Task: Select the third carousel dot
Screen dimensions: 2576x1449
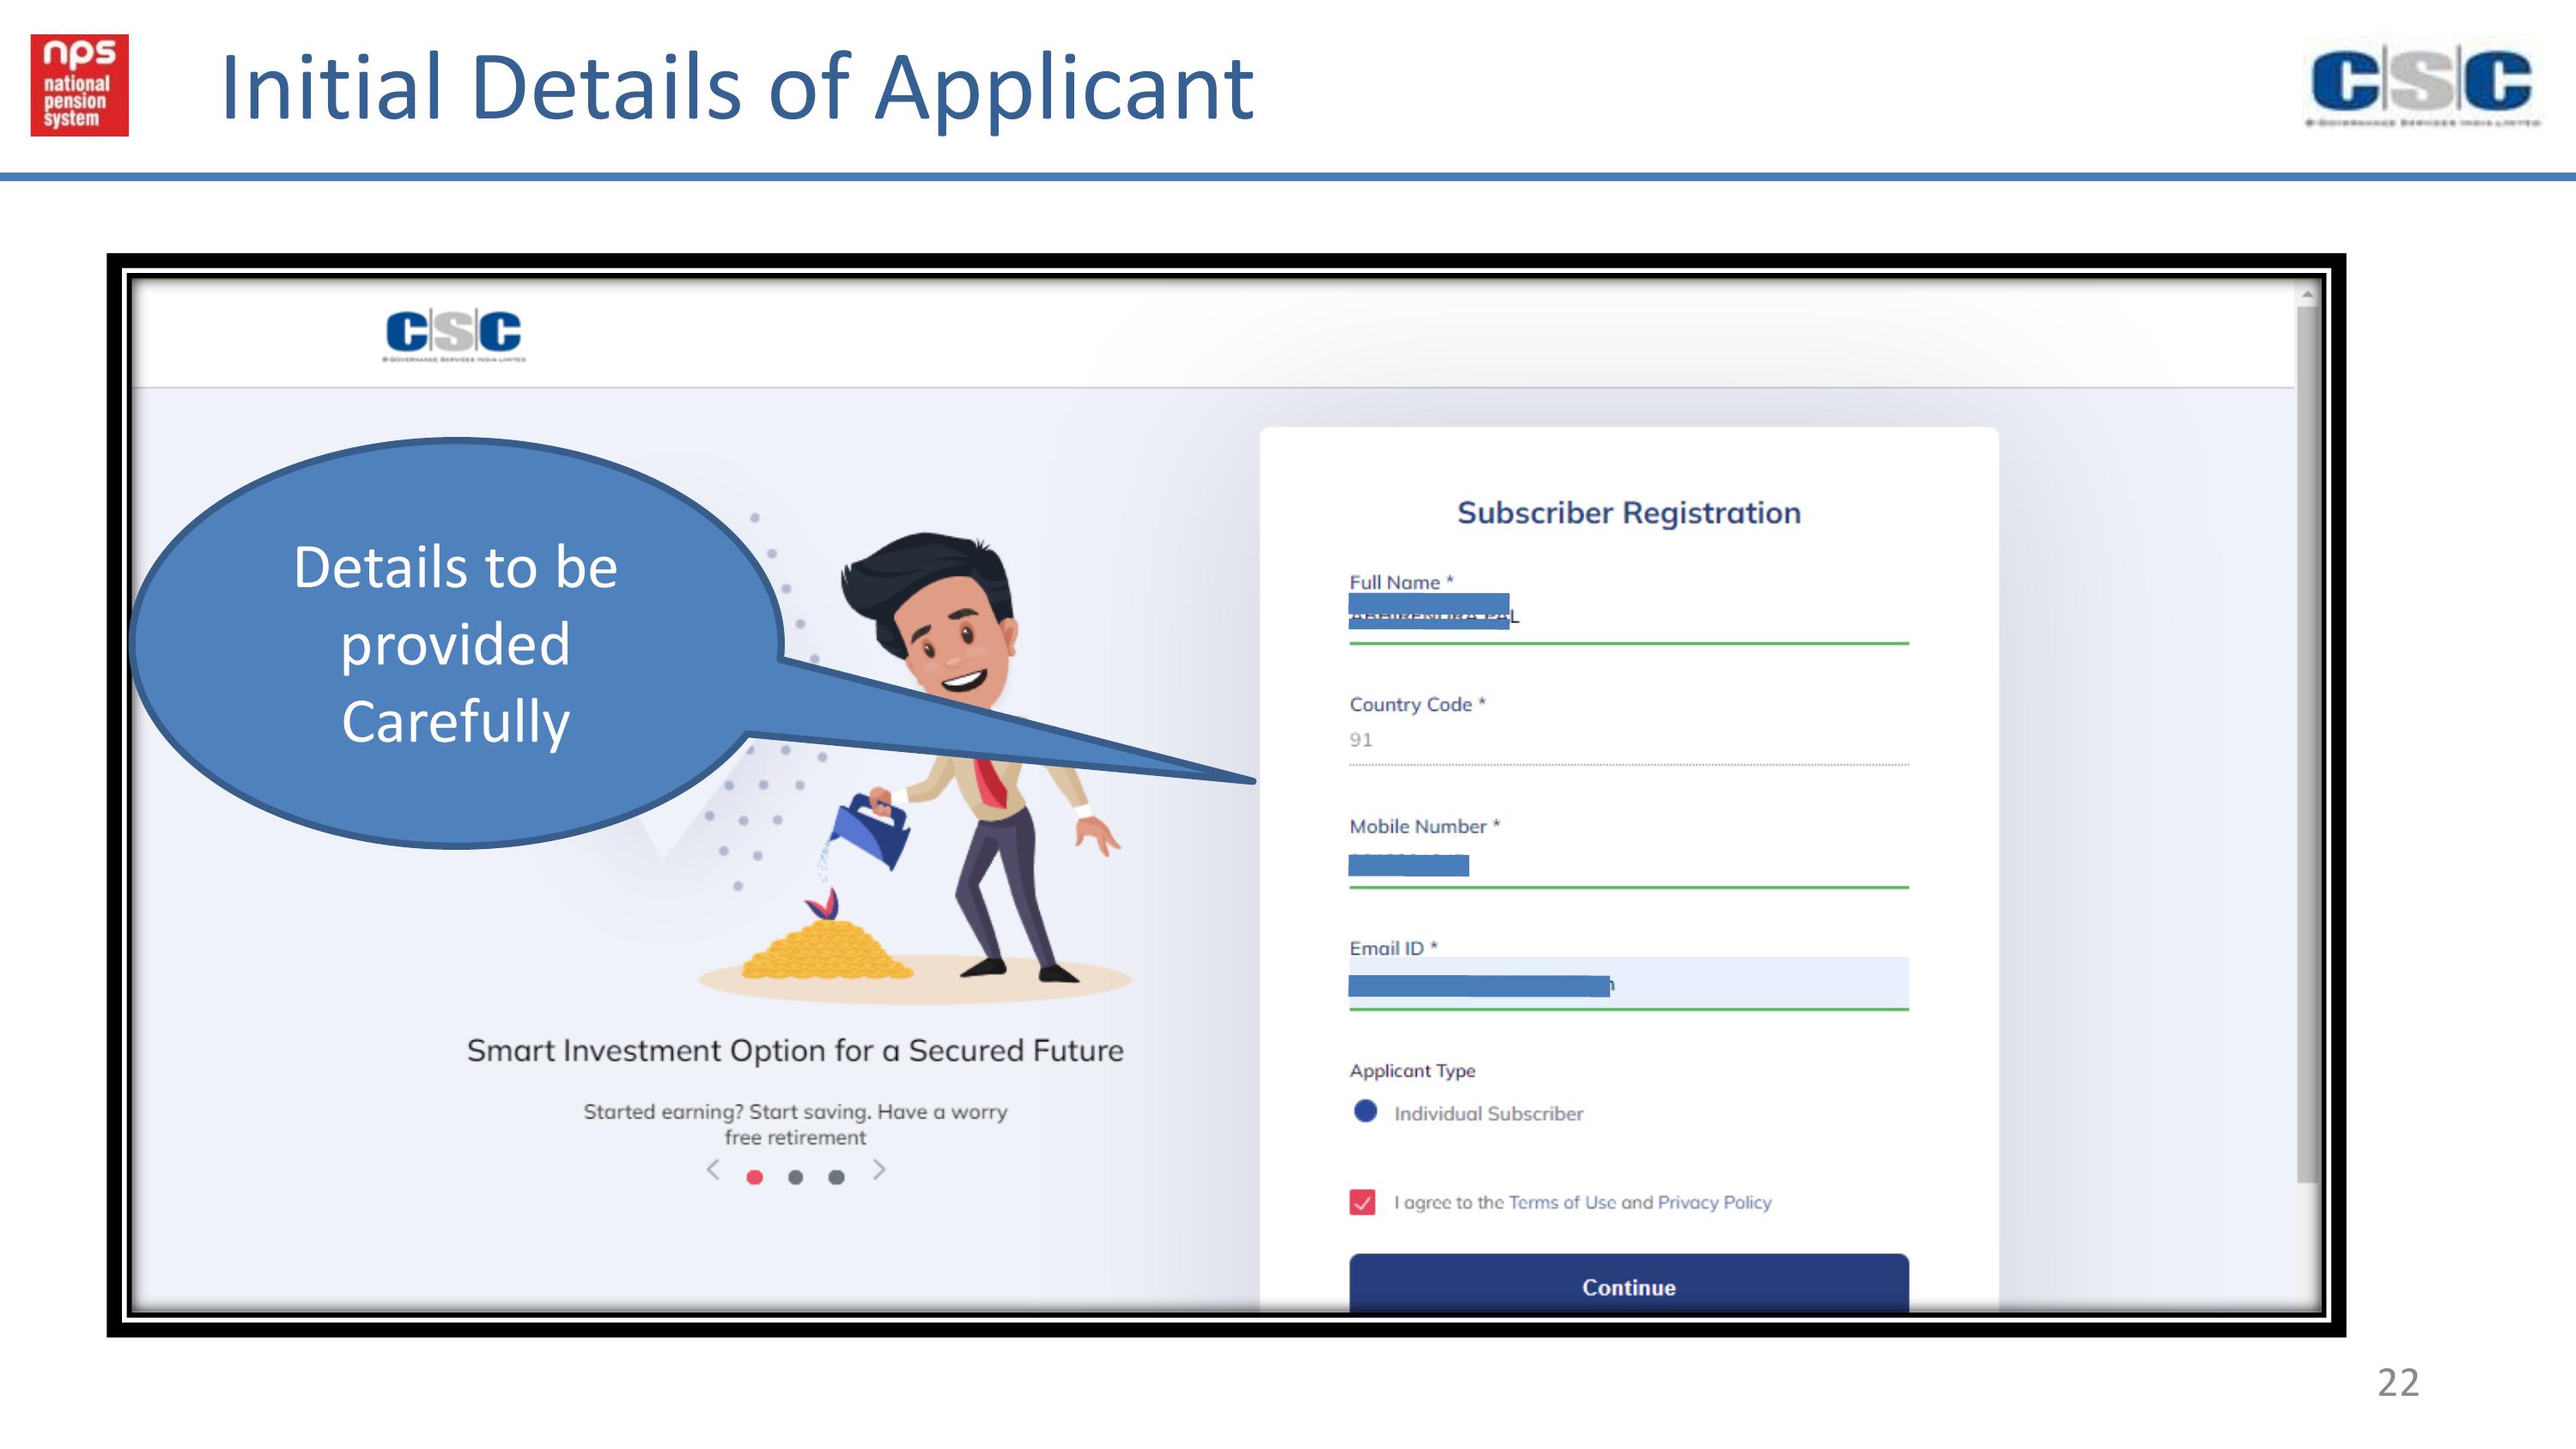Action: click(836, 1177)
